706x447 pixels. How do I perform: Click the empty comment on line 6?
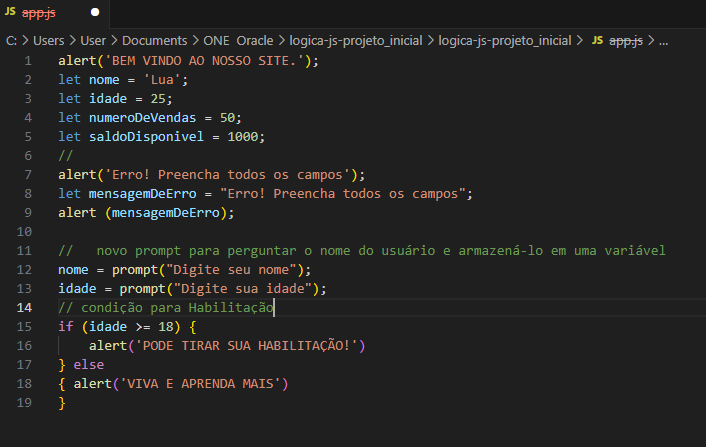coord(66,156)
